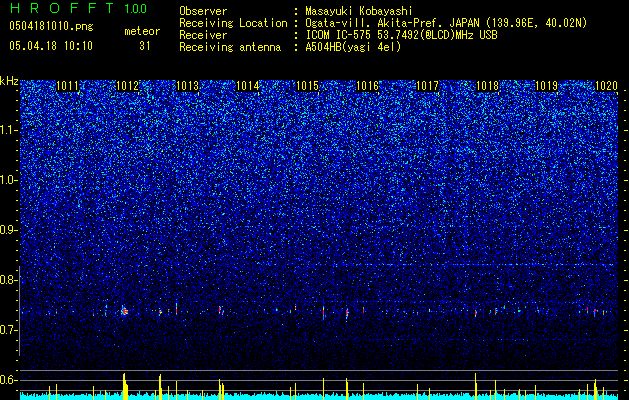
Task: Click the 0.7 frequency axis label
Action: pyautogui.click(x=9, y=330)
